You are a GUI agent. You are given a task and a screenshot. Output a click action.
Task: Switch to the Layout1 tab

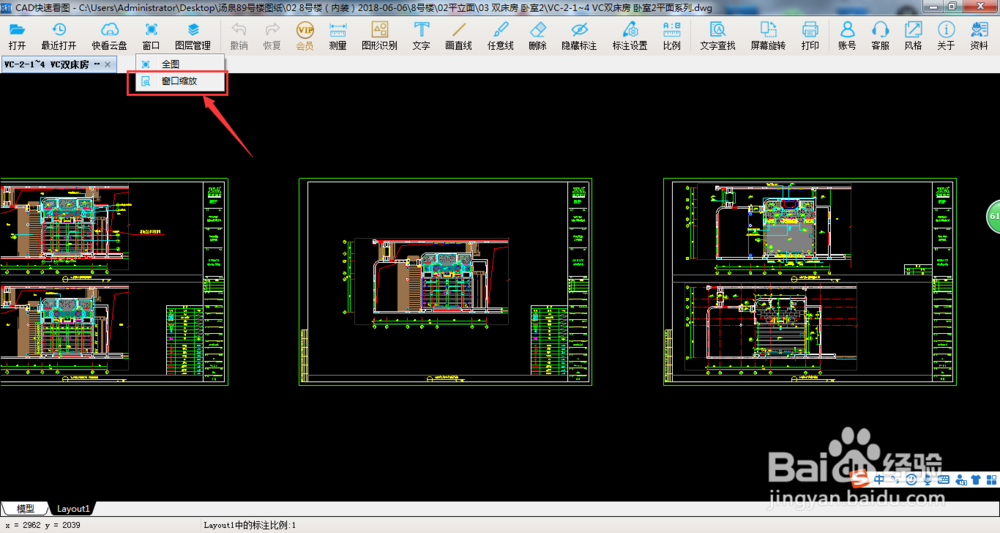73,509
